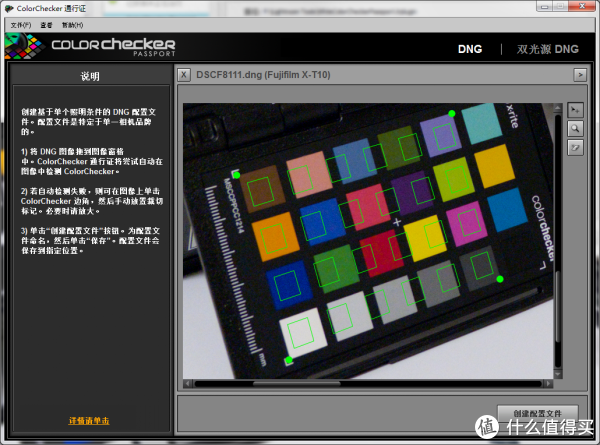Click the image vertical scrollbar thumb

pyautogui.click(x=558, y=306)
